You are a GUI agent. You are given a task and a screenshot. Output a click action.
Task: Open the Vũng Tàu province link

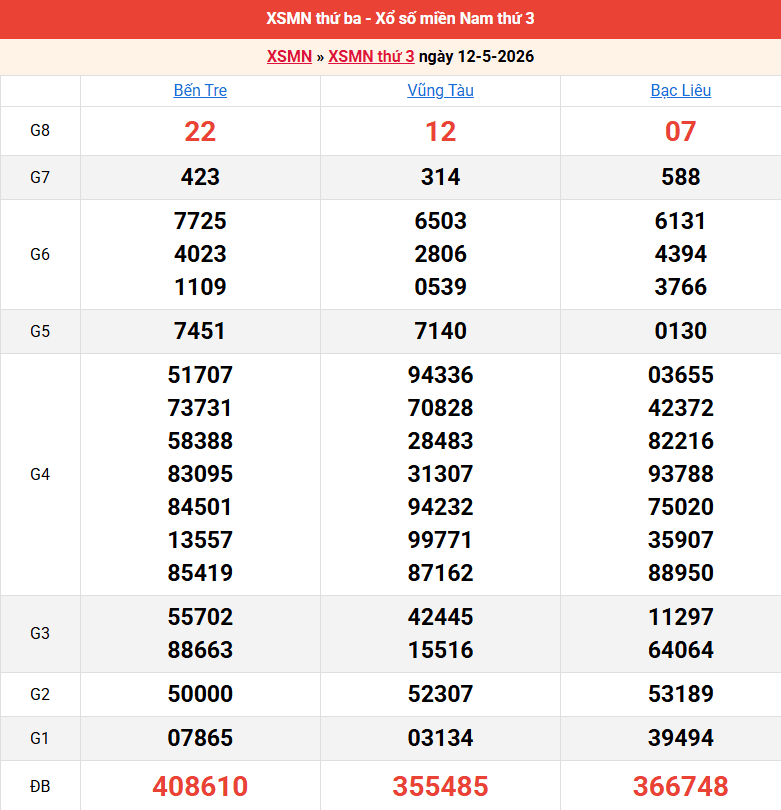tap(440, 90)
